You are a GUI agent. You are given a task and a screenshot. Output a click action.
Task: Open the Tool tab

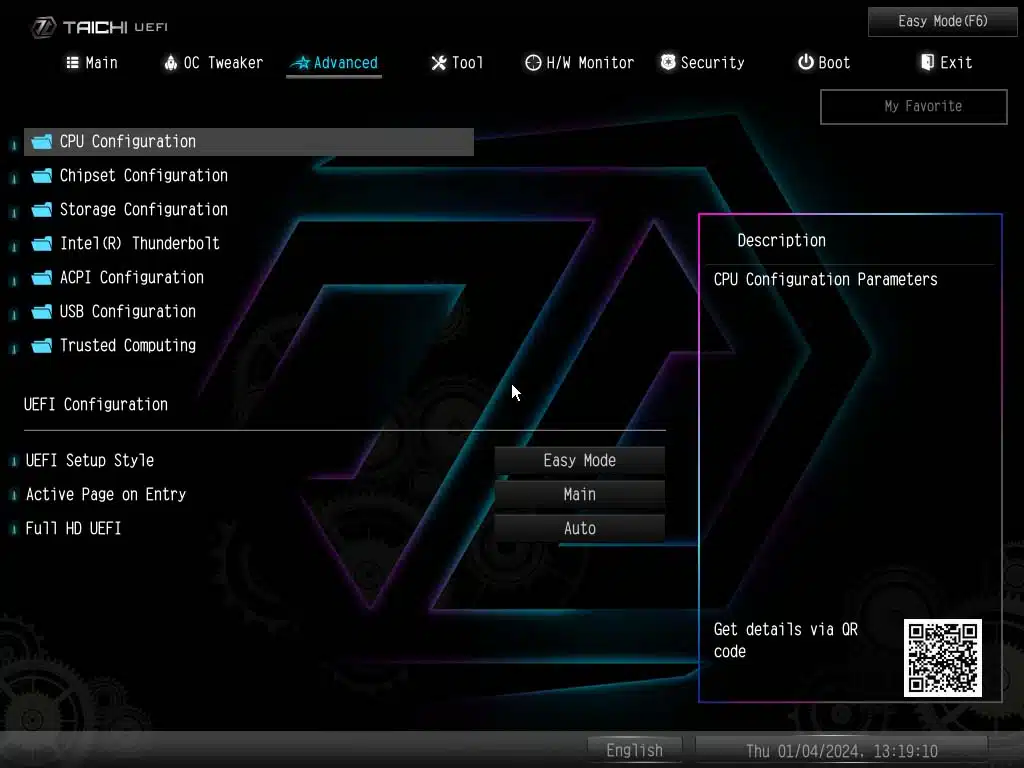coord(457,62)
